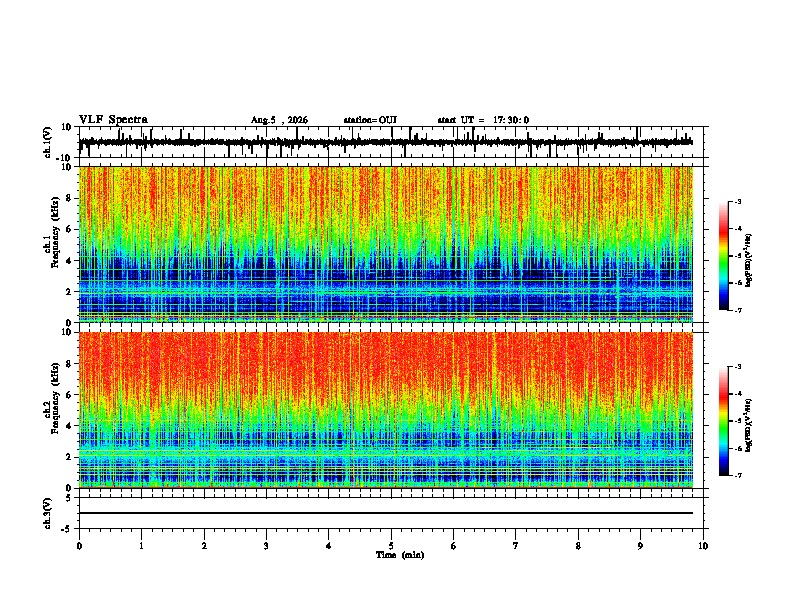This screenshot has height=612, width=792.
Task: Click the "-3" label on ch.2 color scale
Action: [737, 367]
